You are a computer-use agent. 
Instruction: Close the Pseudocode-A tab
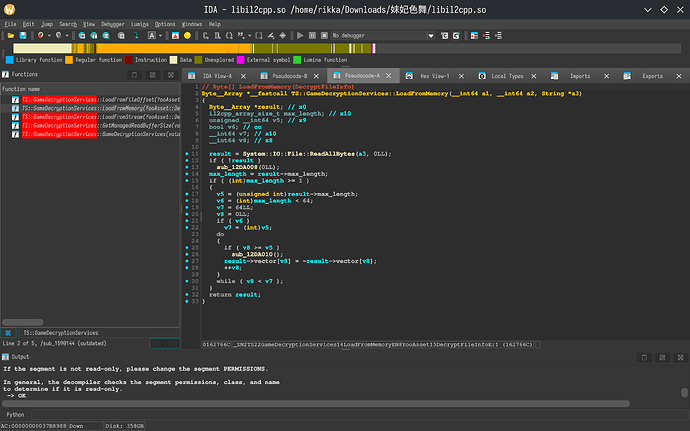coord(389,76)
